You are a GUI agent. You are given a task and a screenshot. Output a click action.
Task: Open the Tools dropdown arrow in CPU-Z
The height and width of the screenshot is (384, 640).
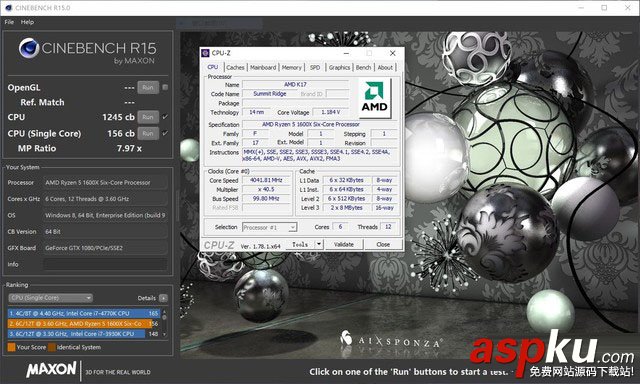point(319,244)
